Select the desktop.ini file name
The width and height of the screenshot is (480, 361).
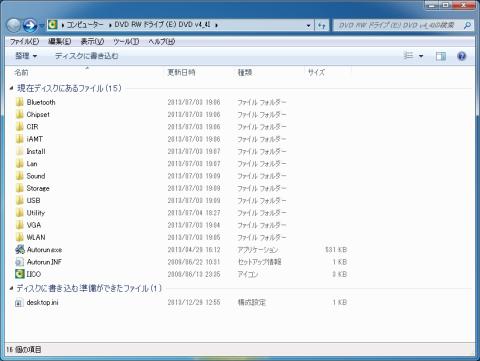(43, 302)
